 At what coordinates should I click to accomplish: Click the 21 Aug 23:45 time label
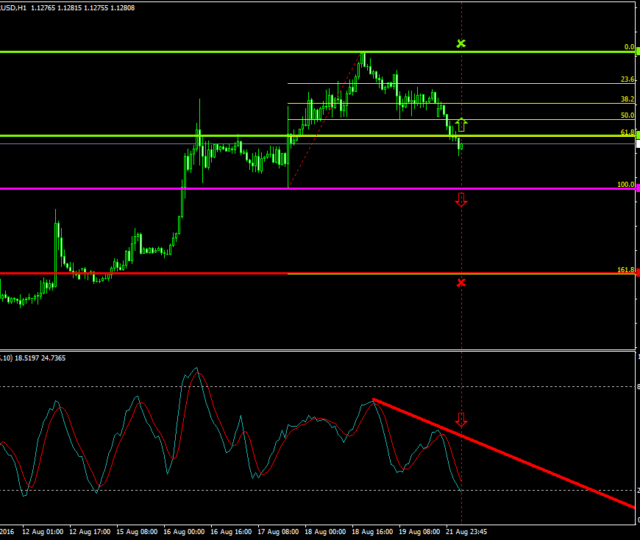(x=467, y=532)
